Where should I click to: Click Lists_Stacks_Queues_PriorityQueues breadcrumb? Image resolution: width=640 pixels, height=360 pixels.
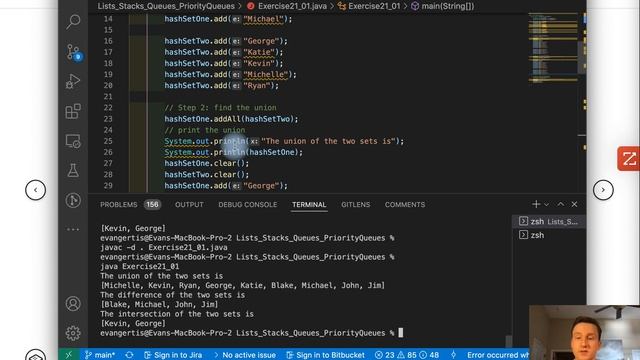click(x=166, y=6)
